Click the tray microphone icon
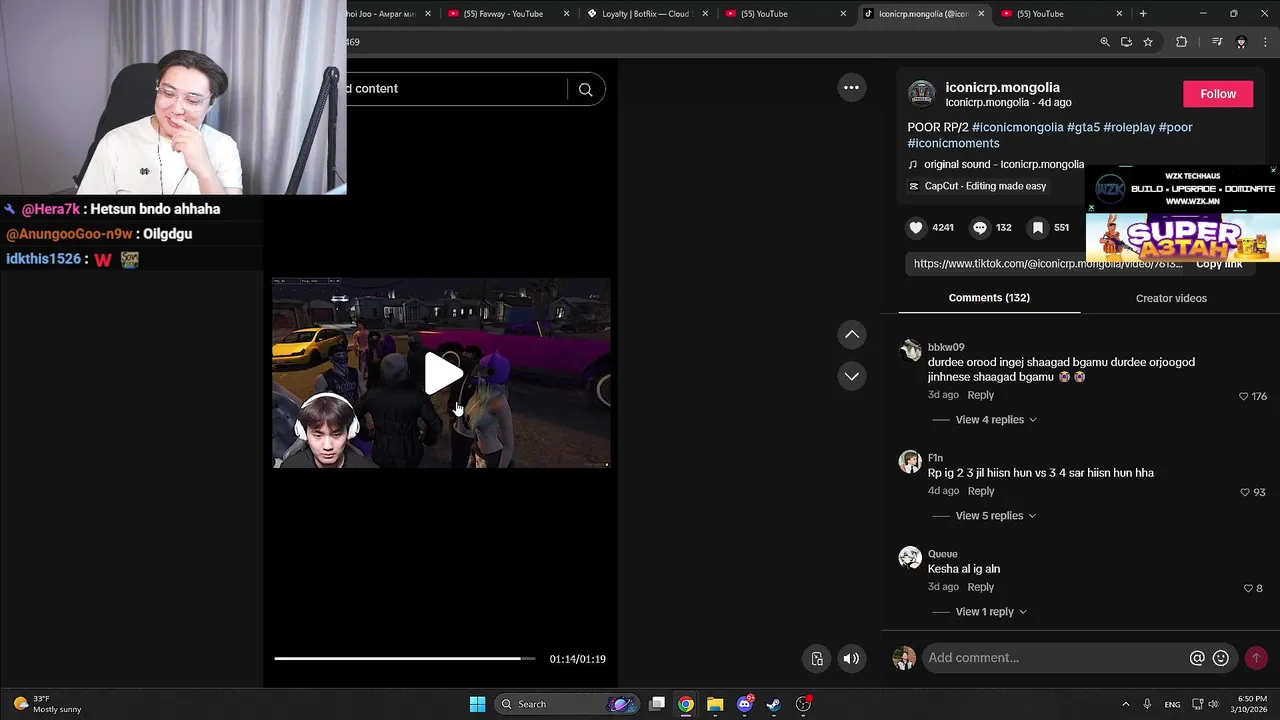 point(1147,704)
